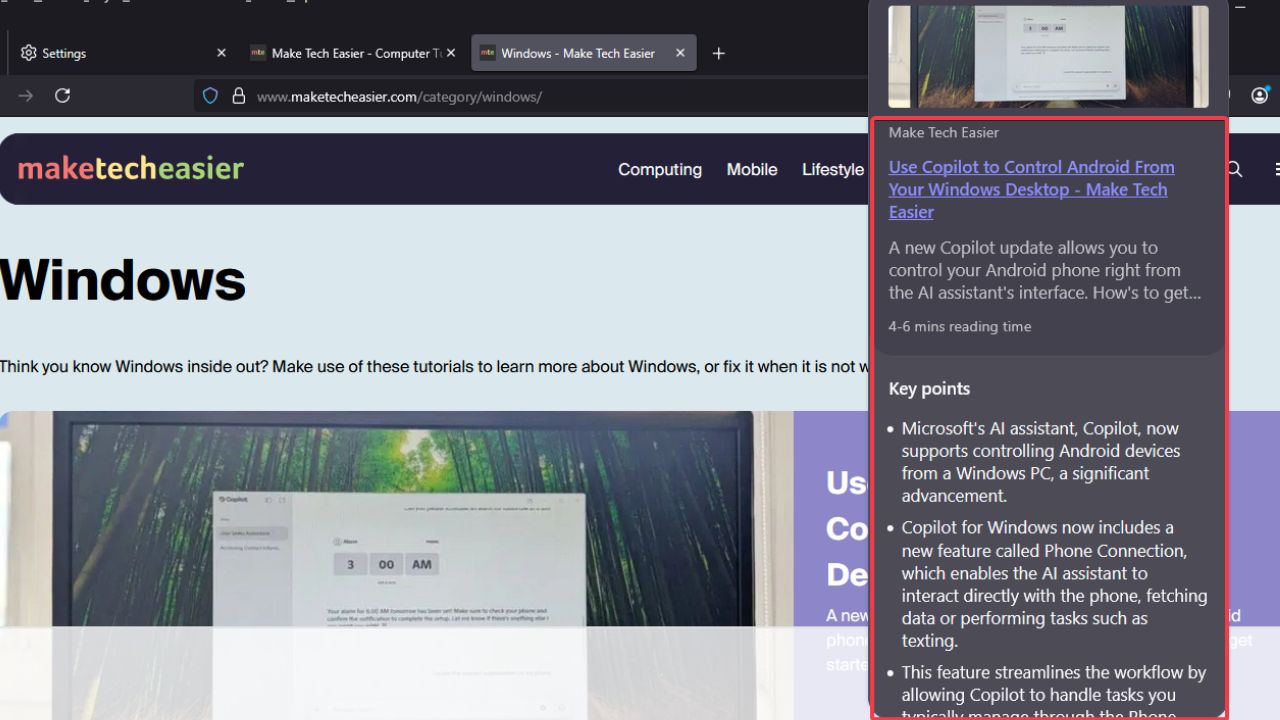Click the tracking protection shield icon

(x=210, y=95)
